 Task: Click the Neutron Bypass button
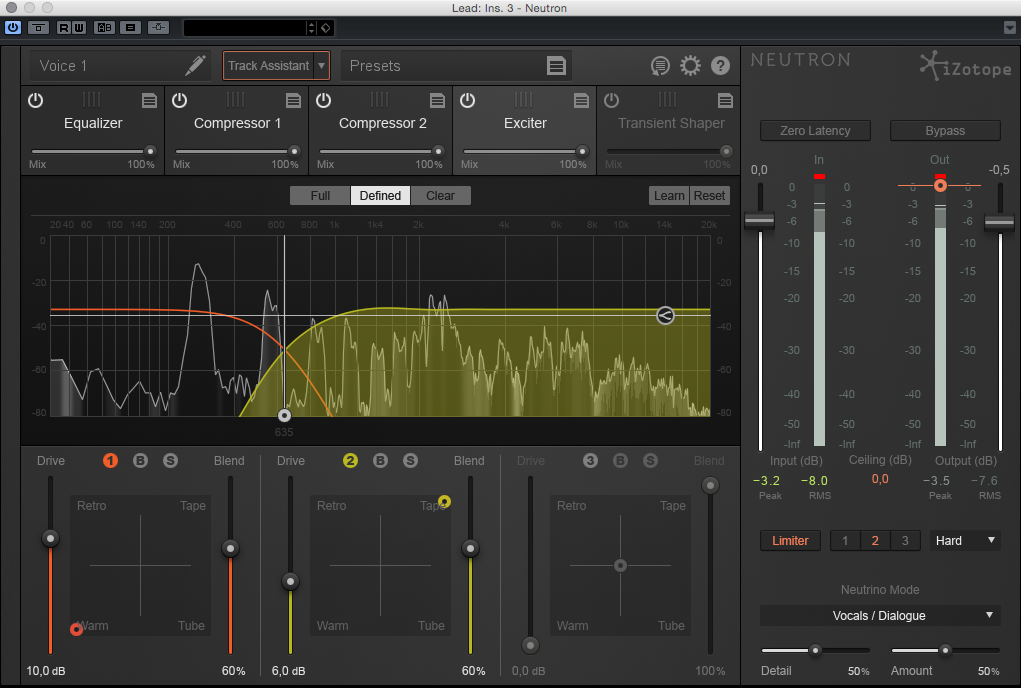tap(945, 130)
